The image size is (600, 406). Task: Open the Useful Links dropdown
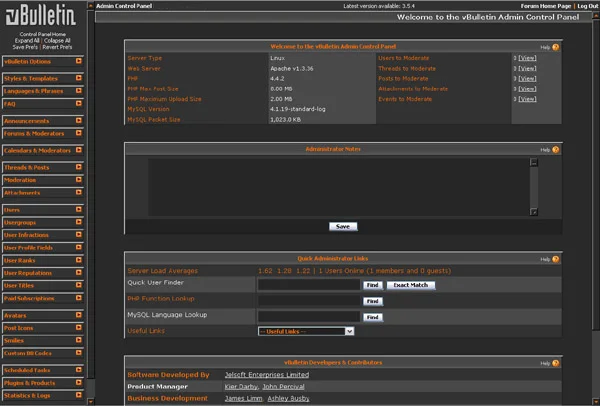coord(306,331)
